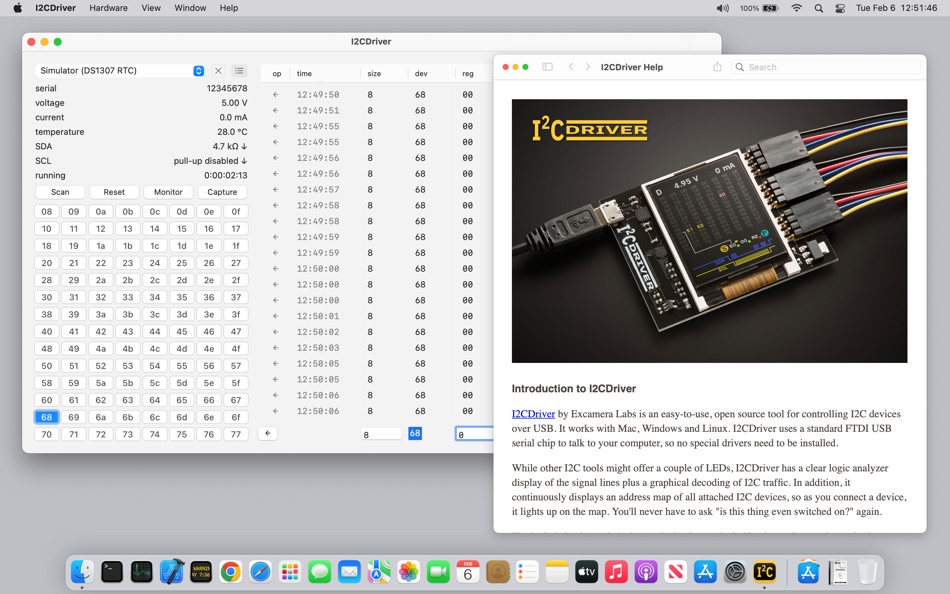Open Google Chrome from the dock
The image size is (950, 594).
231,572
